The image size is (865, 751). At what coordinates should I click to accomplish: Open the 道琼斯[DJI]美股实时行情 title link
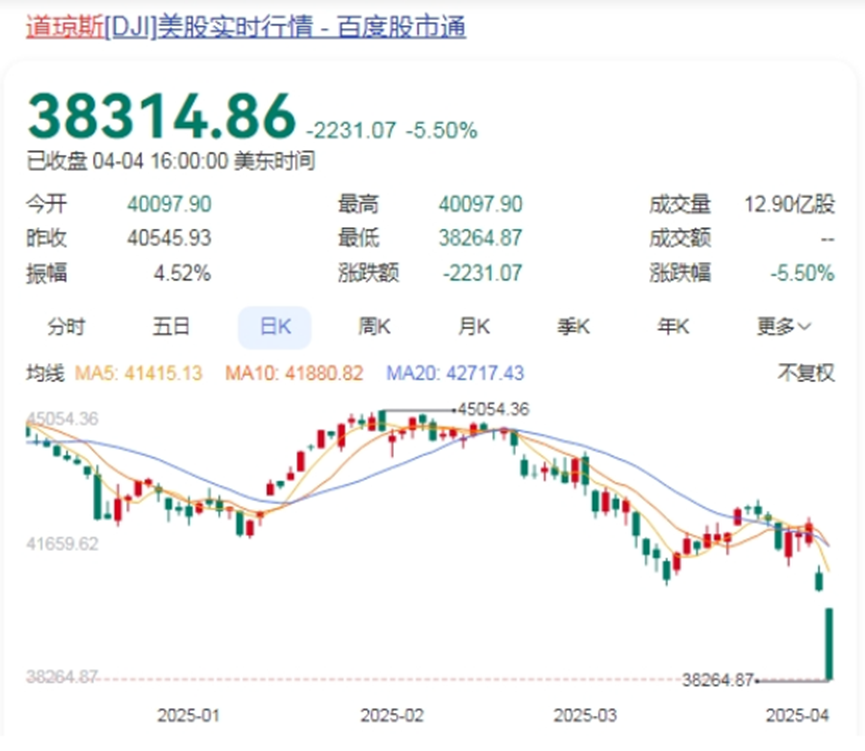click(x=246, y=26)
